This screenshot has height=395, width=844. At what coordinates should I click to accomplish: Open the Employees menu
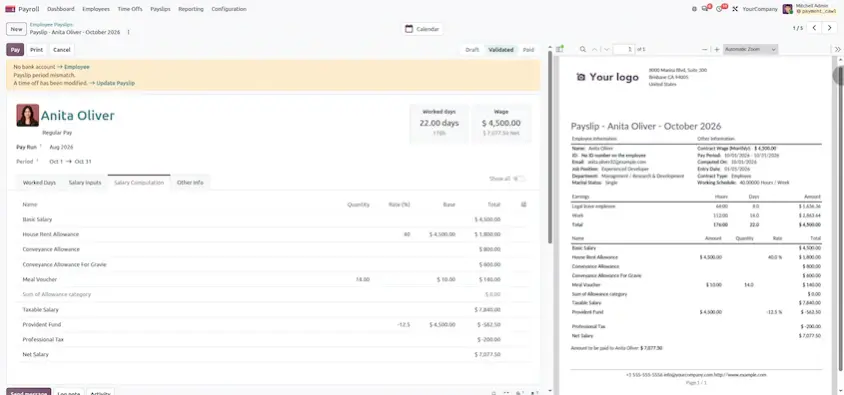pyautogui.click(x=96, y=9)
